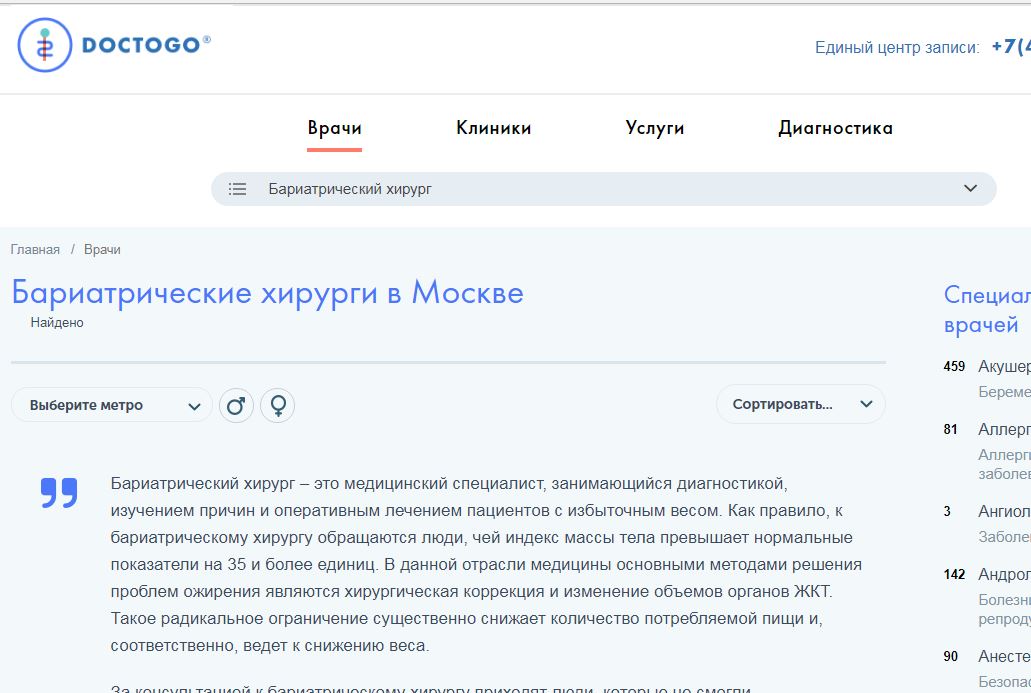Filter doctors by female gender icon

point(277,405)
